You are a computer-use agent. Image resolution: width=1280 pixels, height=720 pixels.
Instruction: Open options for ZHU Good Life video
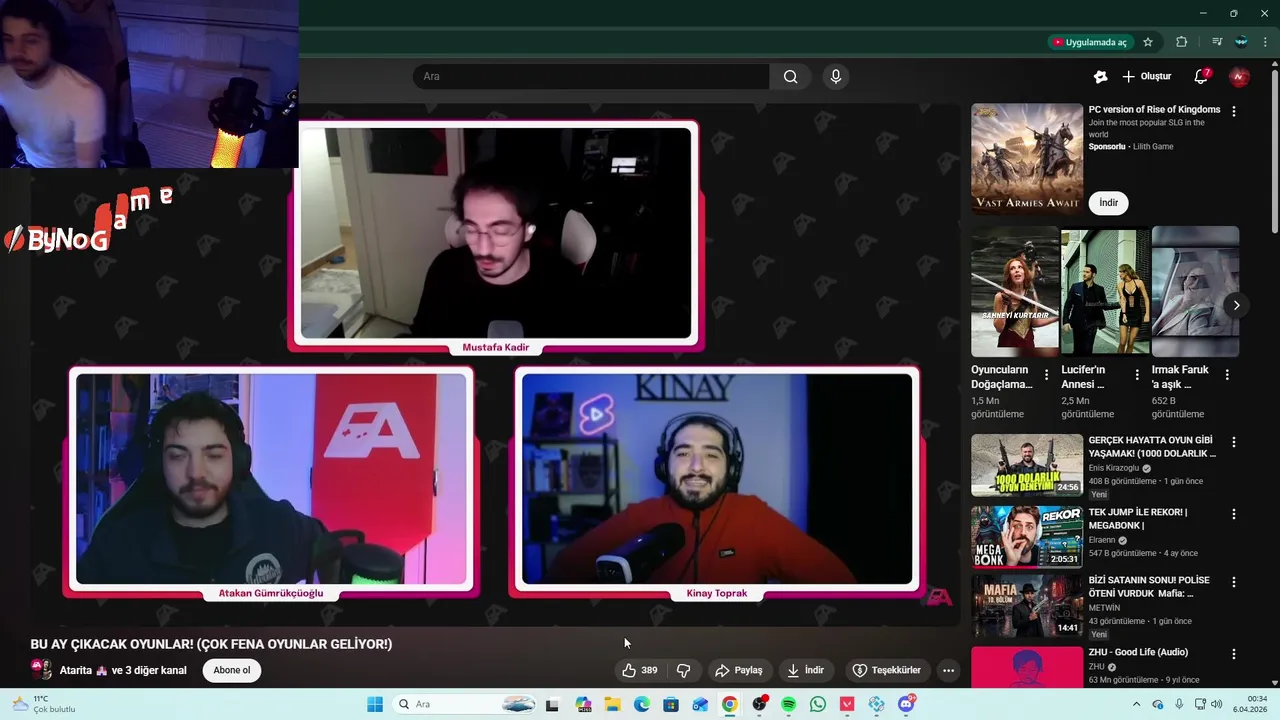pos(1233,654)
